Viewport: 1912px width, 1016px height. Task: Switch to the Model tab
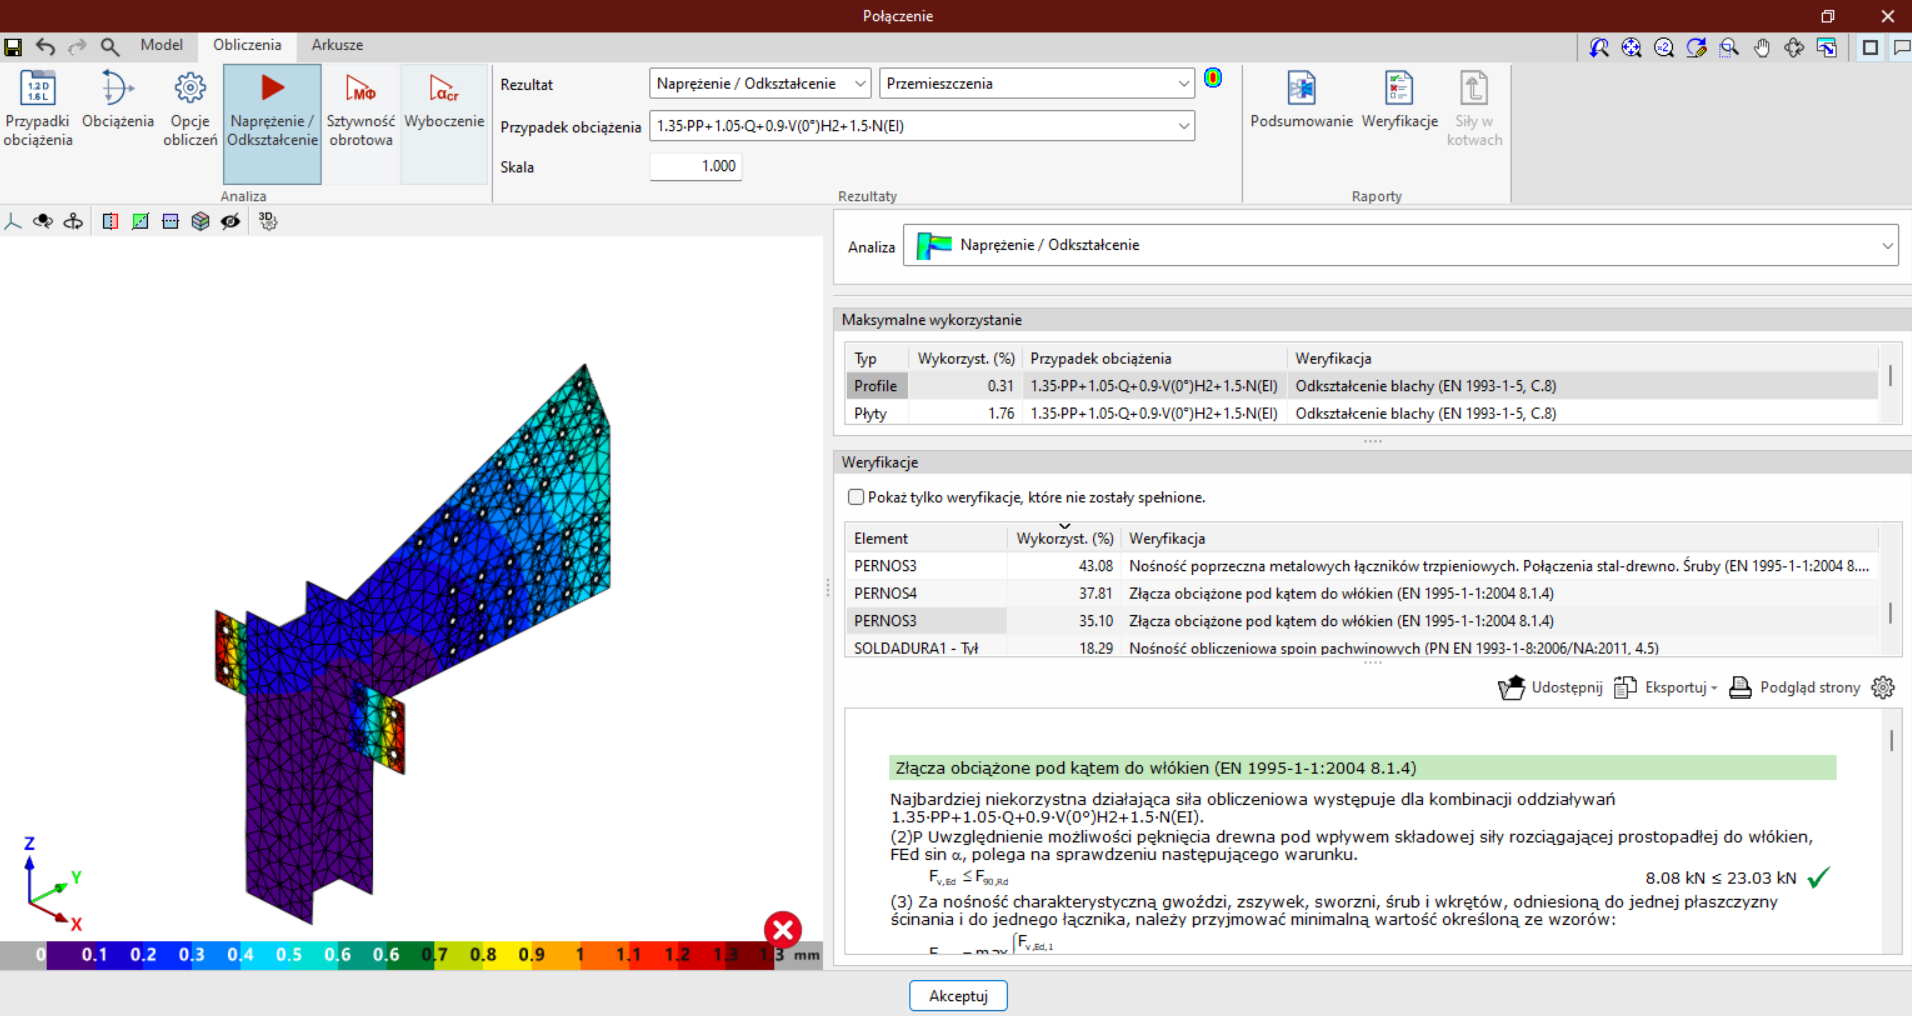tap(161, 45)
